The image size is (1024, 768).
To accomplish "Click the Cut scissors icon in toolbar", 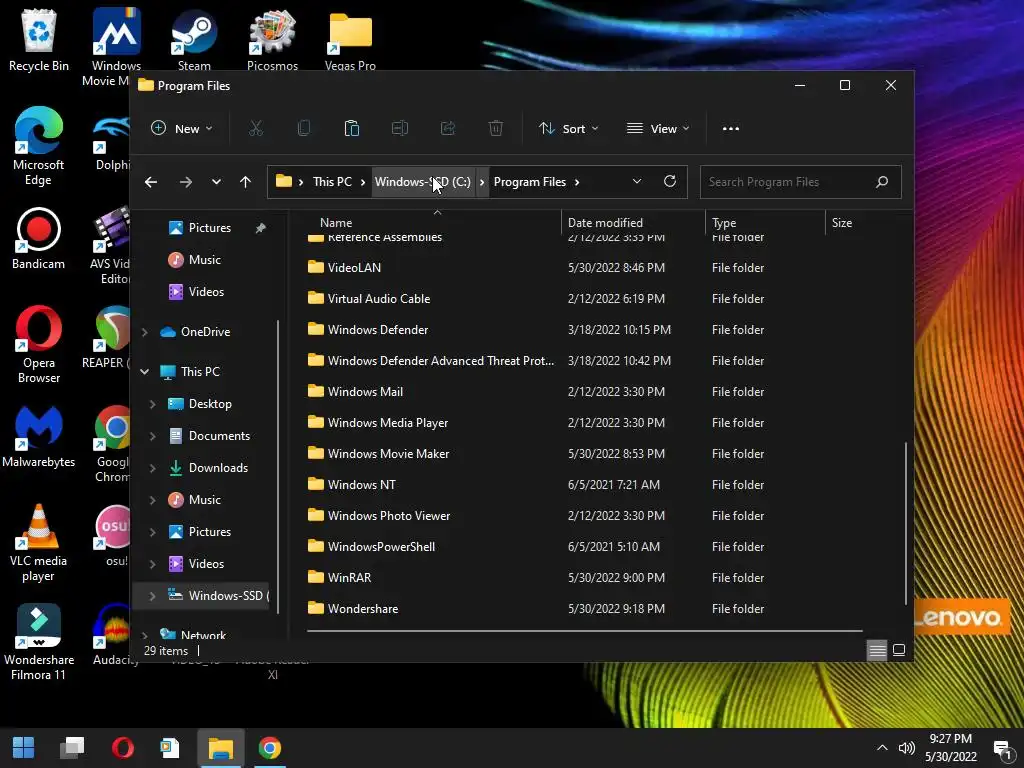I will pos(255,129).
